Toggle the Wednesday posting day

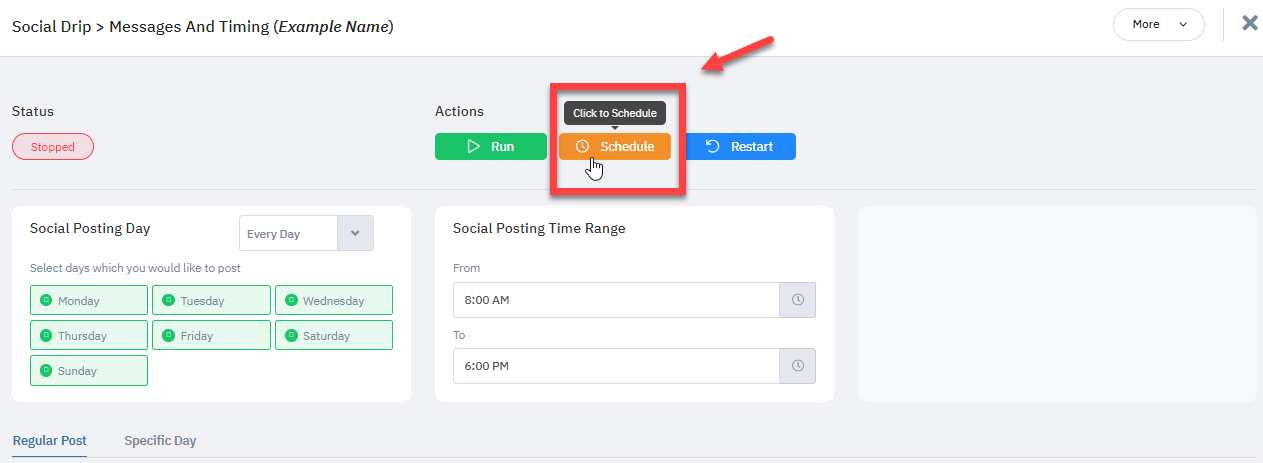point(334,300)
